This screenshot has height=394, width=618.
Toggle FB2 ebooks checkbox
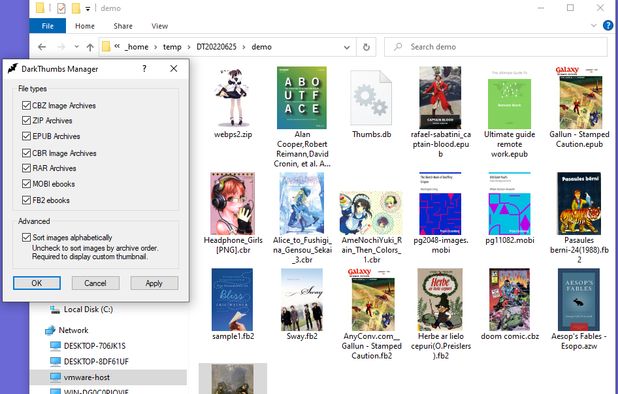pos(26,200)
